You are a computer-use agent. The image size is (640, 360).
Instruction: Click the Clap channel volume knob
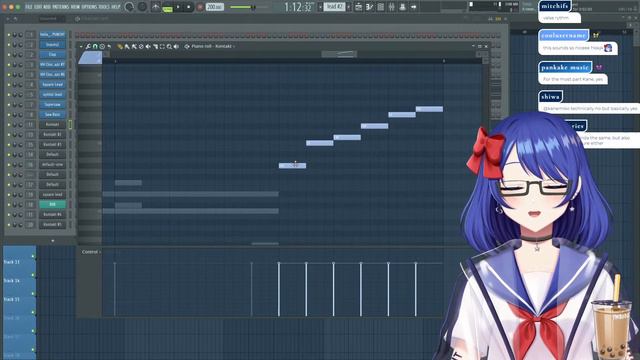pos(20,55)
